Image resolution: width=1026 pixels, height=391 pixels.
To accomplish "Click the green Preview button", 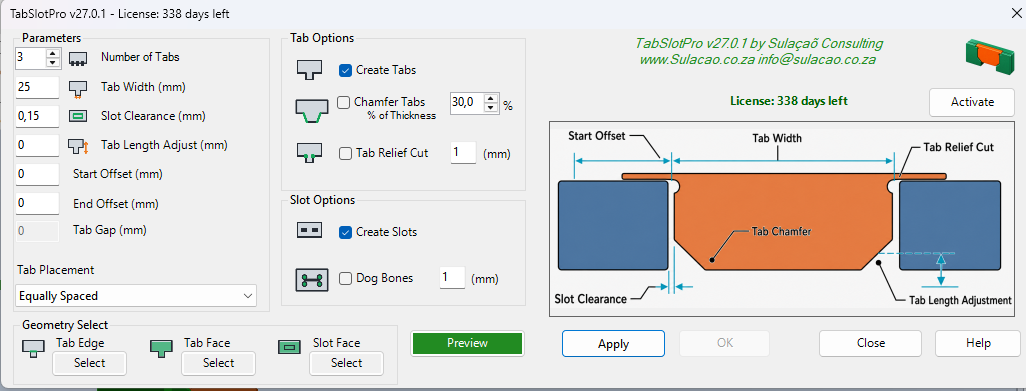I will pyautogui.click(x=468, y=343).
